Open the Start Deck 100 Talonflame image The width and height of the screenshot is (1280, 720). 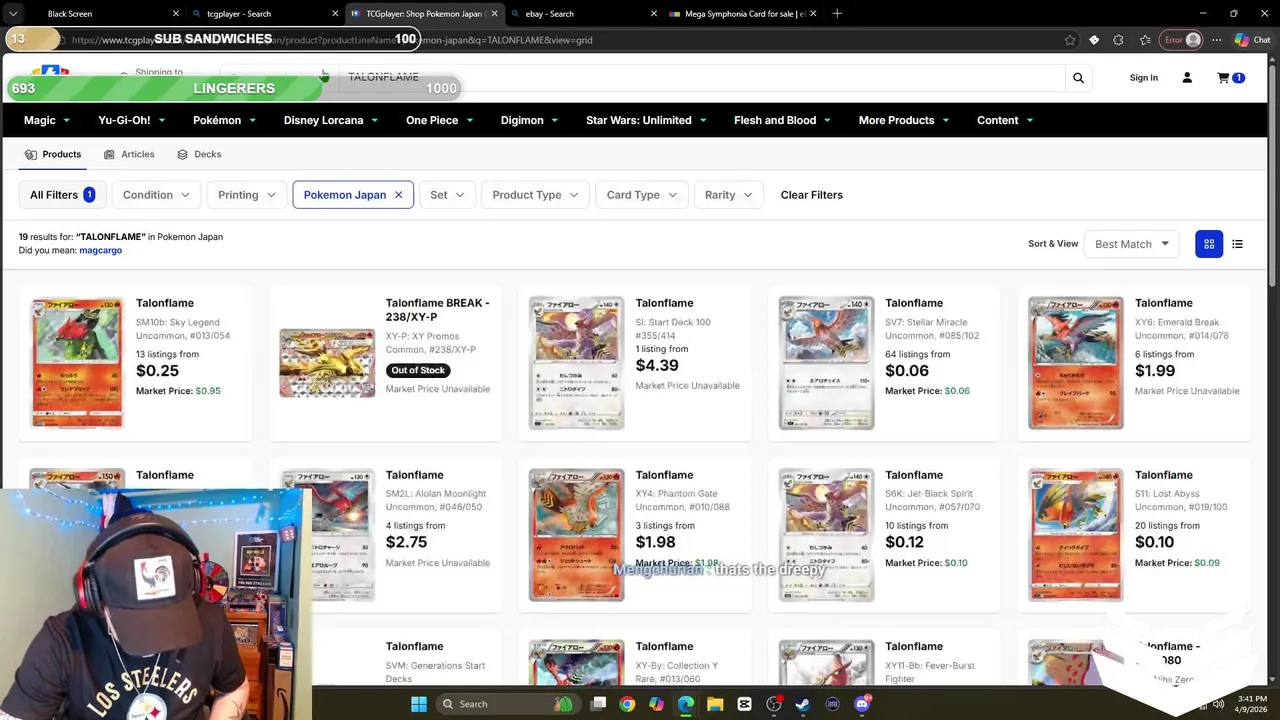576,362
